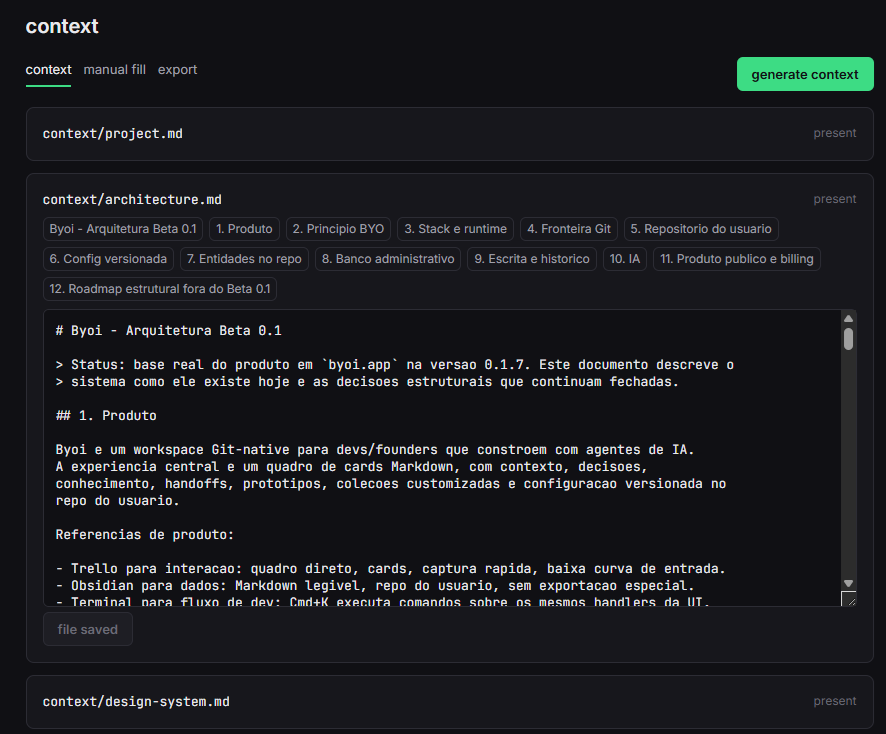Click present status of design-system.md
Image resolution: width=886 pixels, height=734 pixels.
coord(835,701)
